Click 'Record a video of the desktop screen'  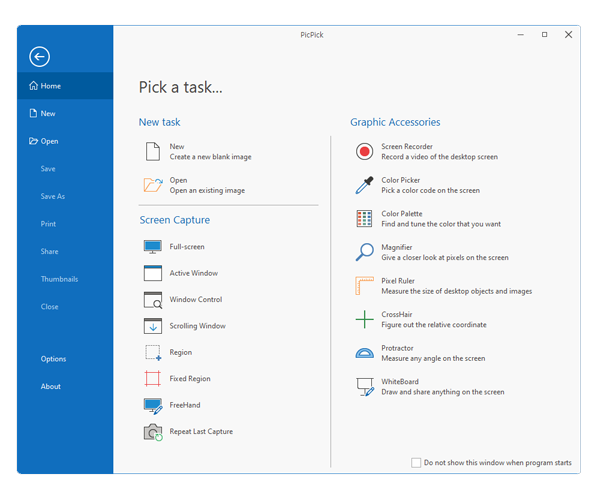point(439,157)
